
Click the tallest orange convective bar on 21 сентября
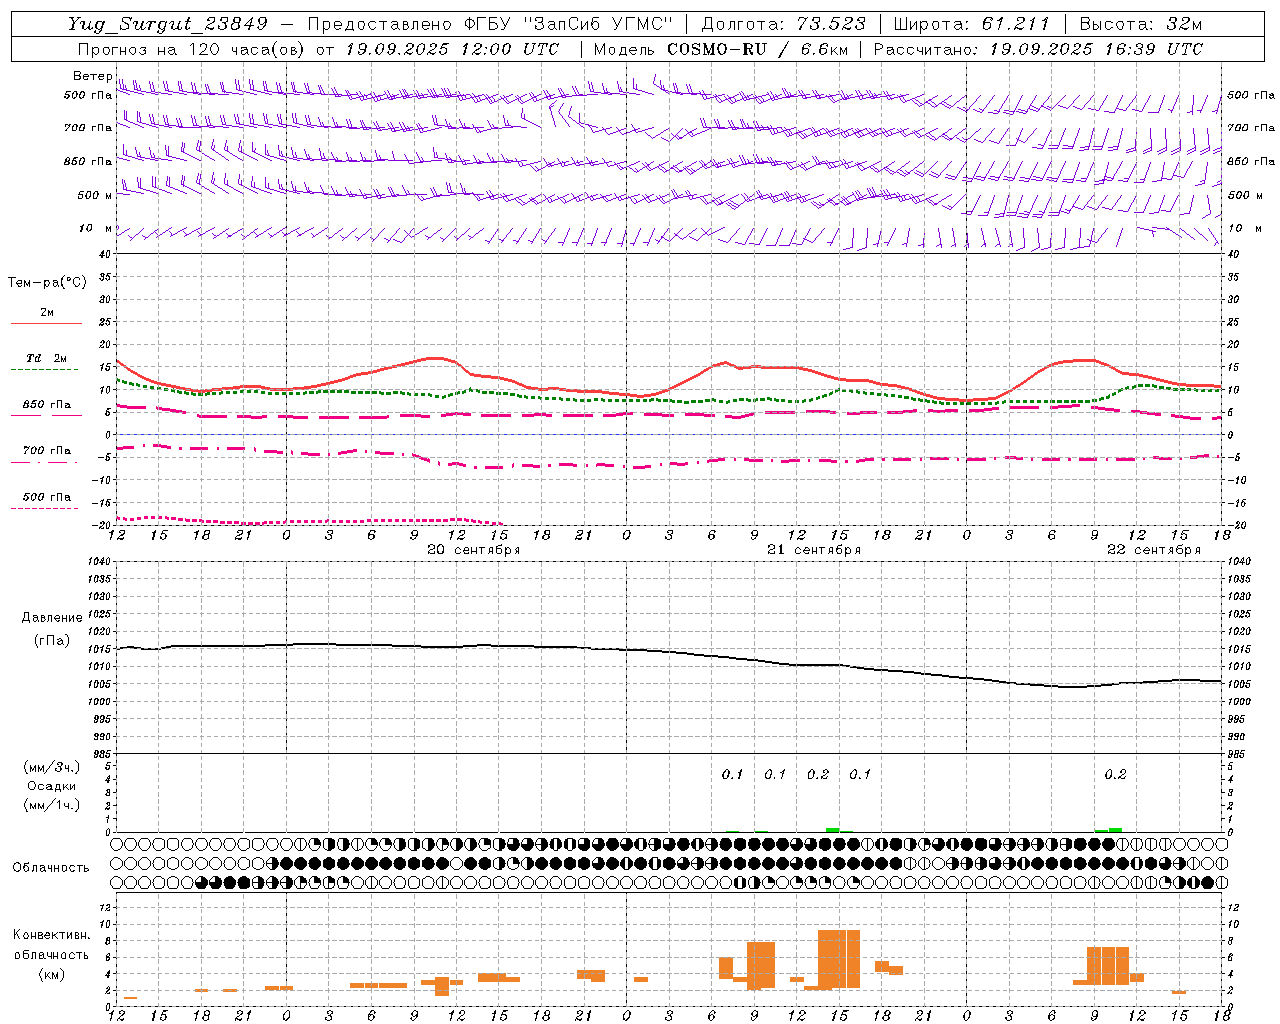click(839, 959)
